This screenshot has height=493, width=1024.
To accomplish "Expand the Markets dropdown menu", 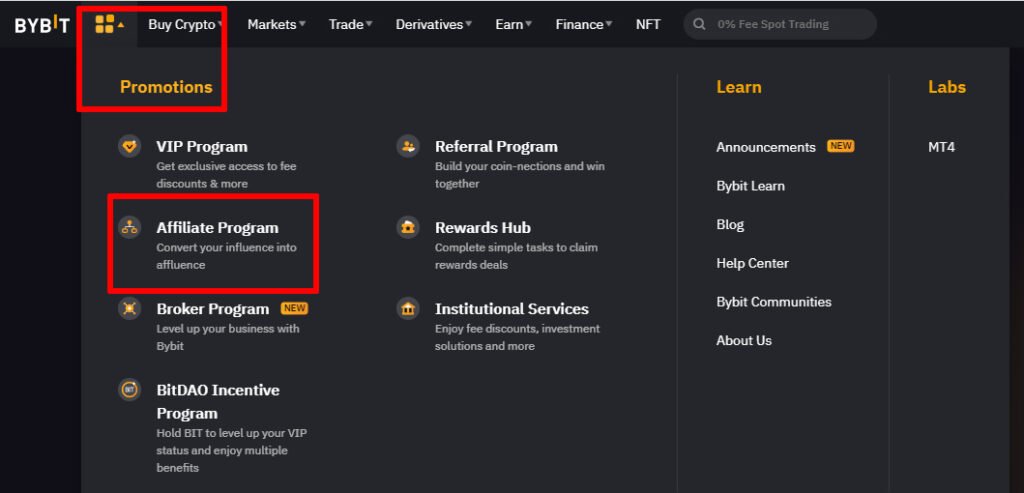I will (x=276, y=24).
